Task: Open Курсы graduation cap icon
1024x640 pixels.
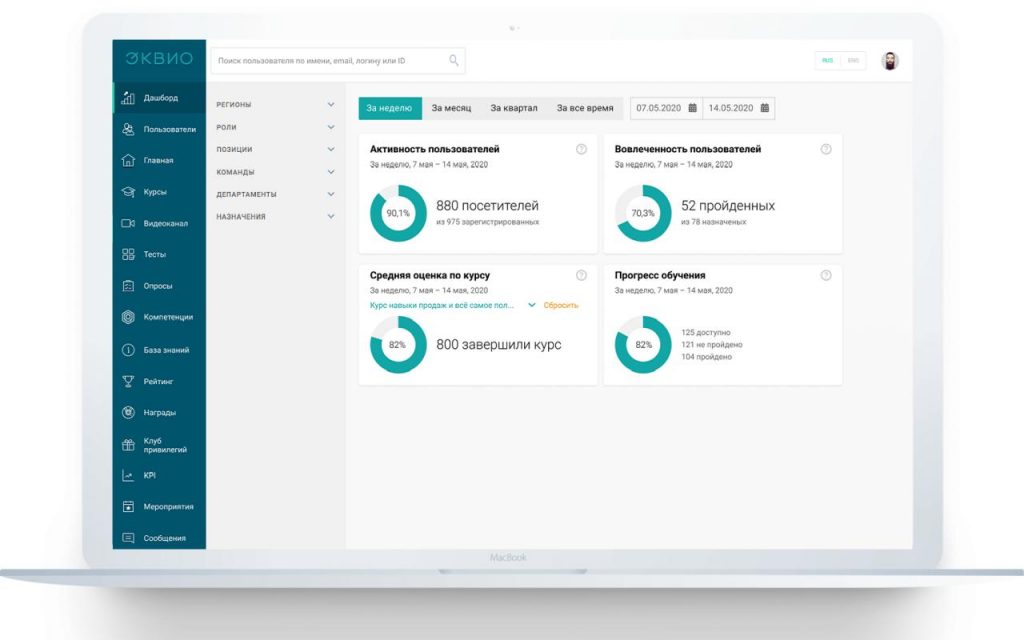Action: point(128,192)
